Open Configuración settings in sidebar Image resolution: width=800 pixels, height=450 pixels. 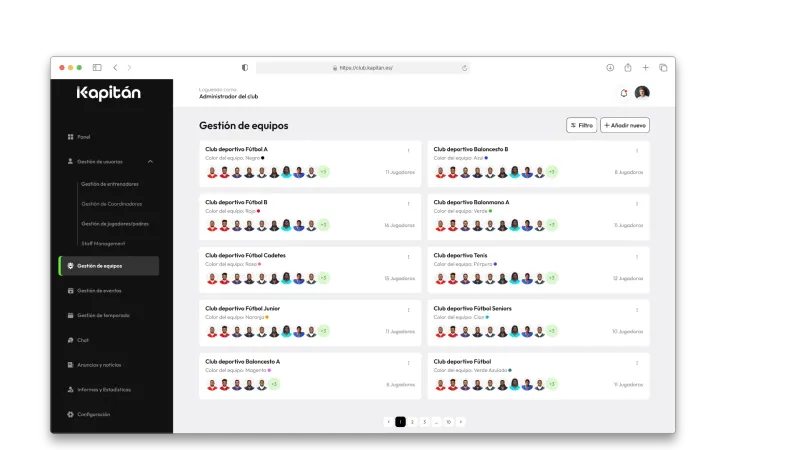click(x=89, y=414)
